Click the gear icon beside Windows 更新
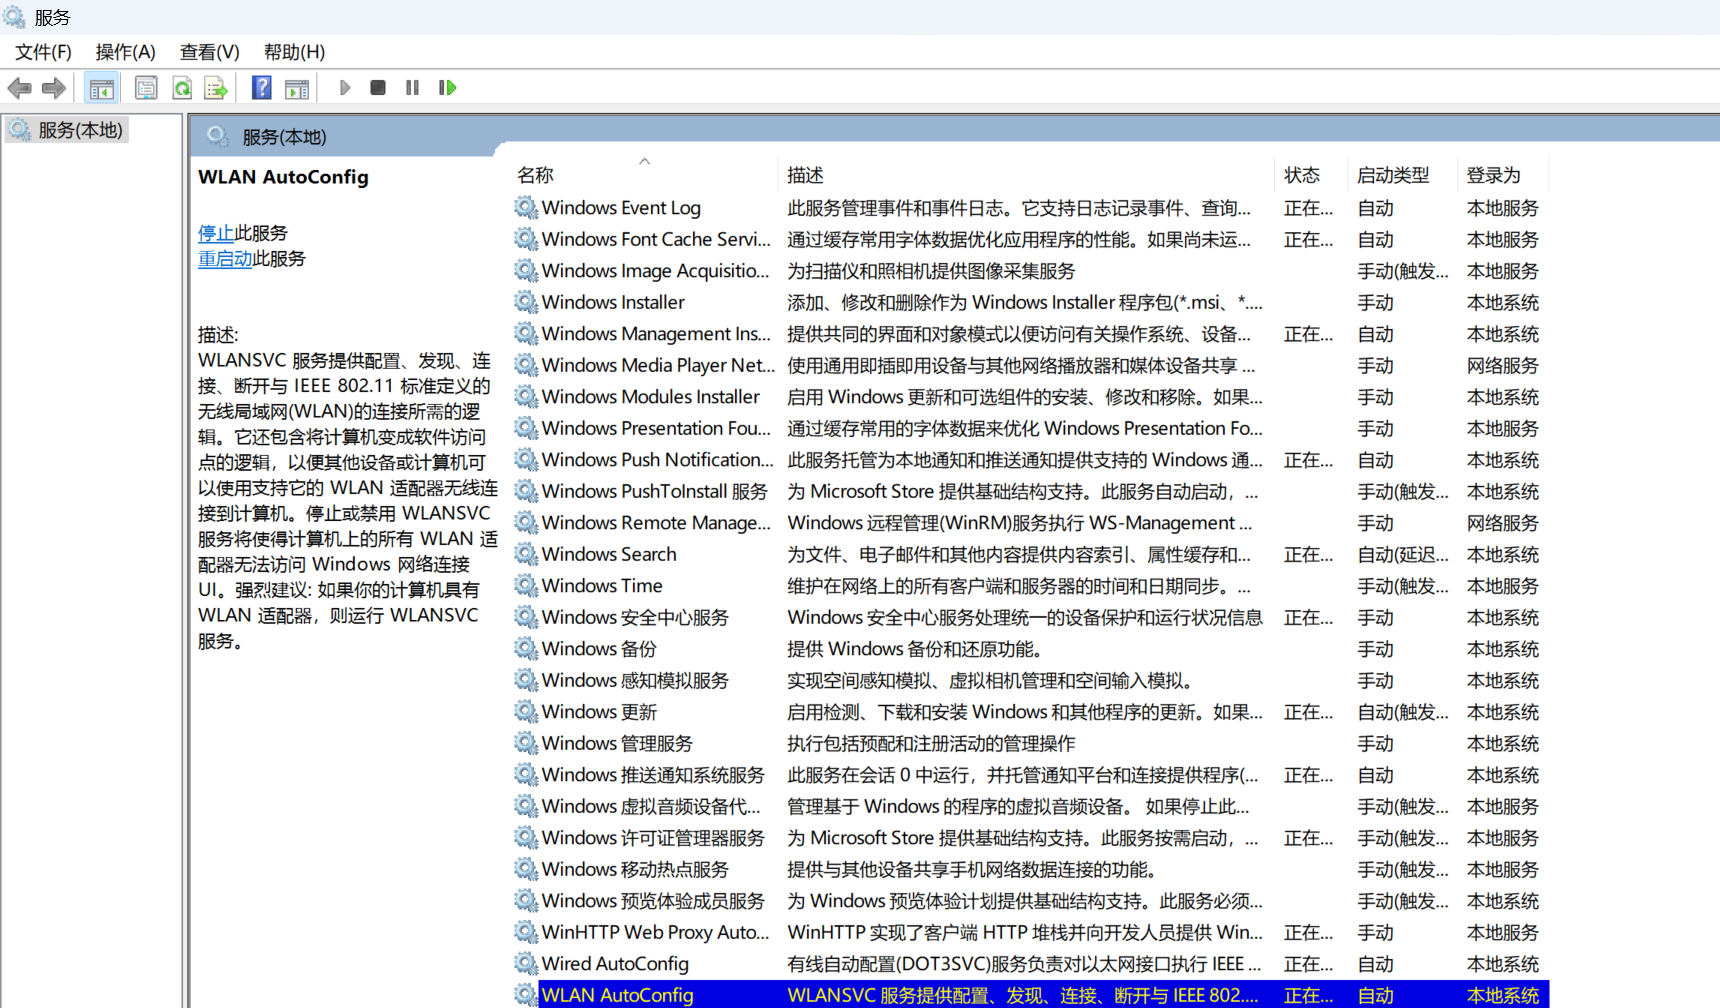 tap(526, 712)
